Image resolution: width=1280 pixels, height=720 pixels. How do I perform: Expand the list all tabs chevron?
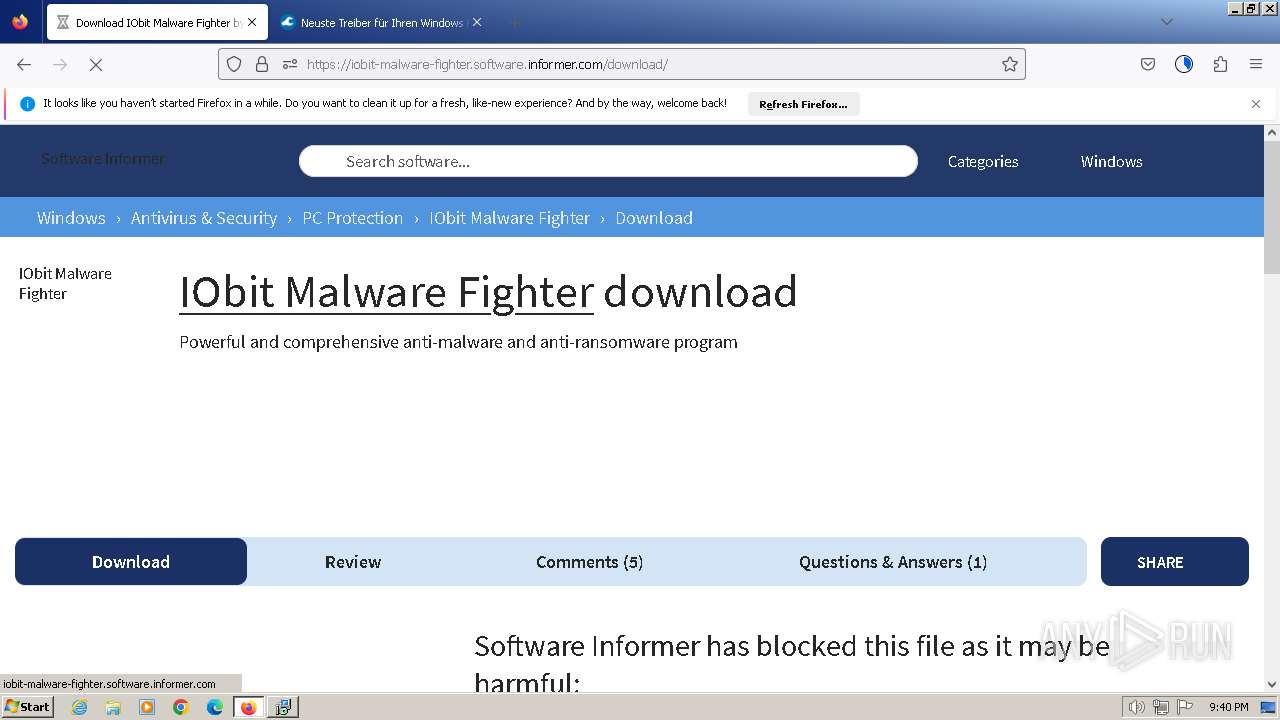point(1166,22)
